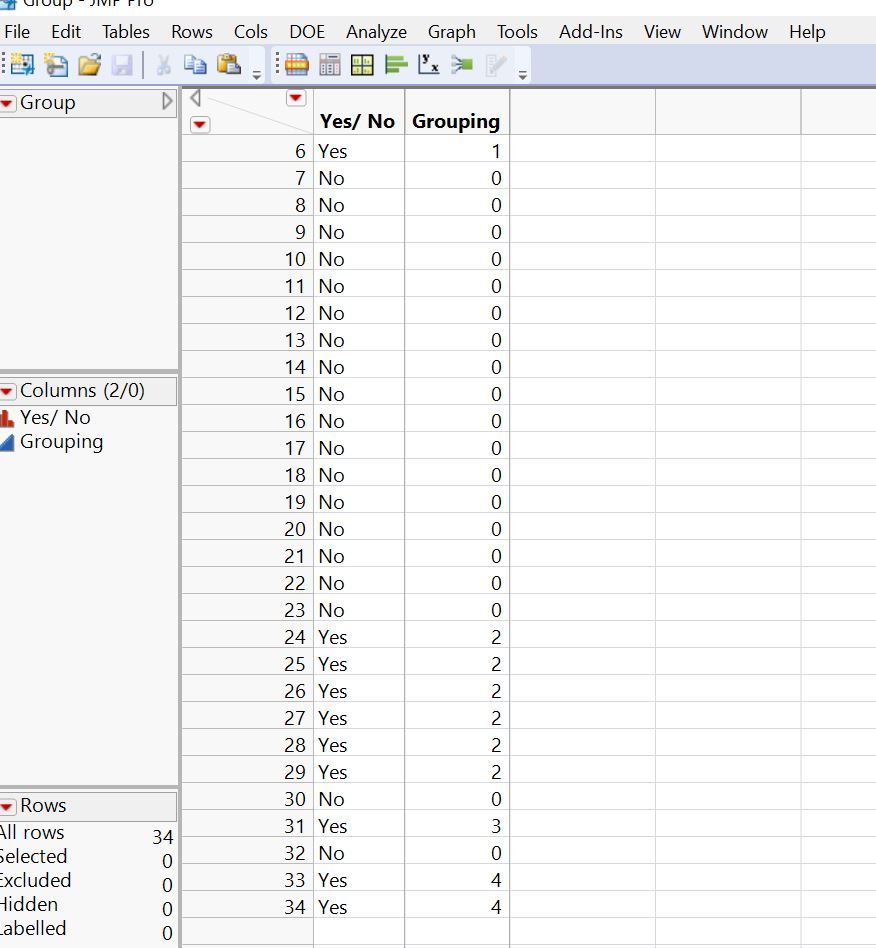This screenshot has height=948, width=876.
Task: Open the Rows menu
Action: 192,31
